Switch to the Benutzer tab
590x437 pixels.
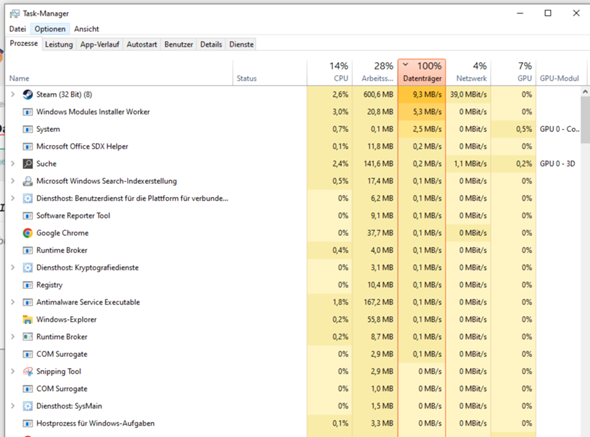[x=179, y=44]
